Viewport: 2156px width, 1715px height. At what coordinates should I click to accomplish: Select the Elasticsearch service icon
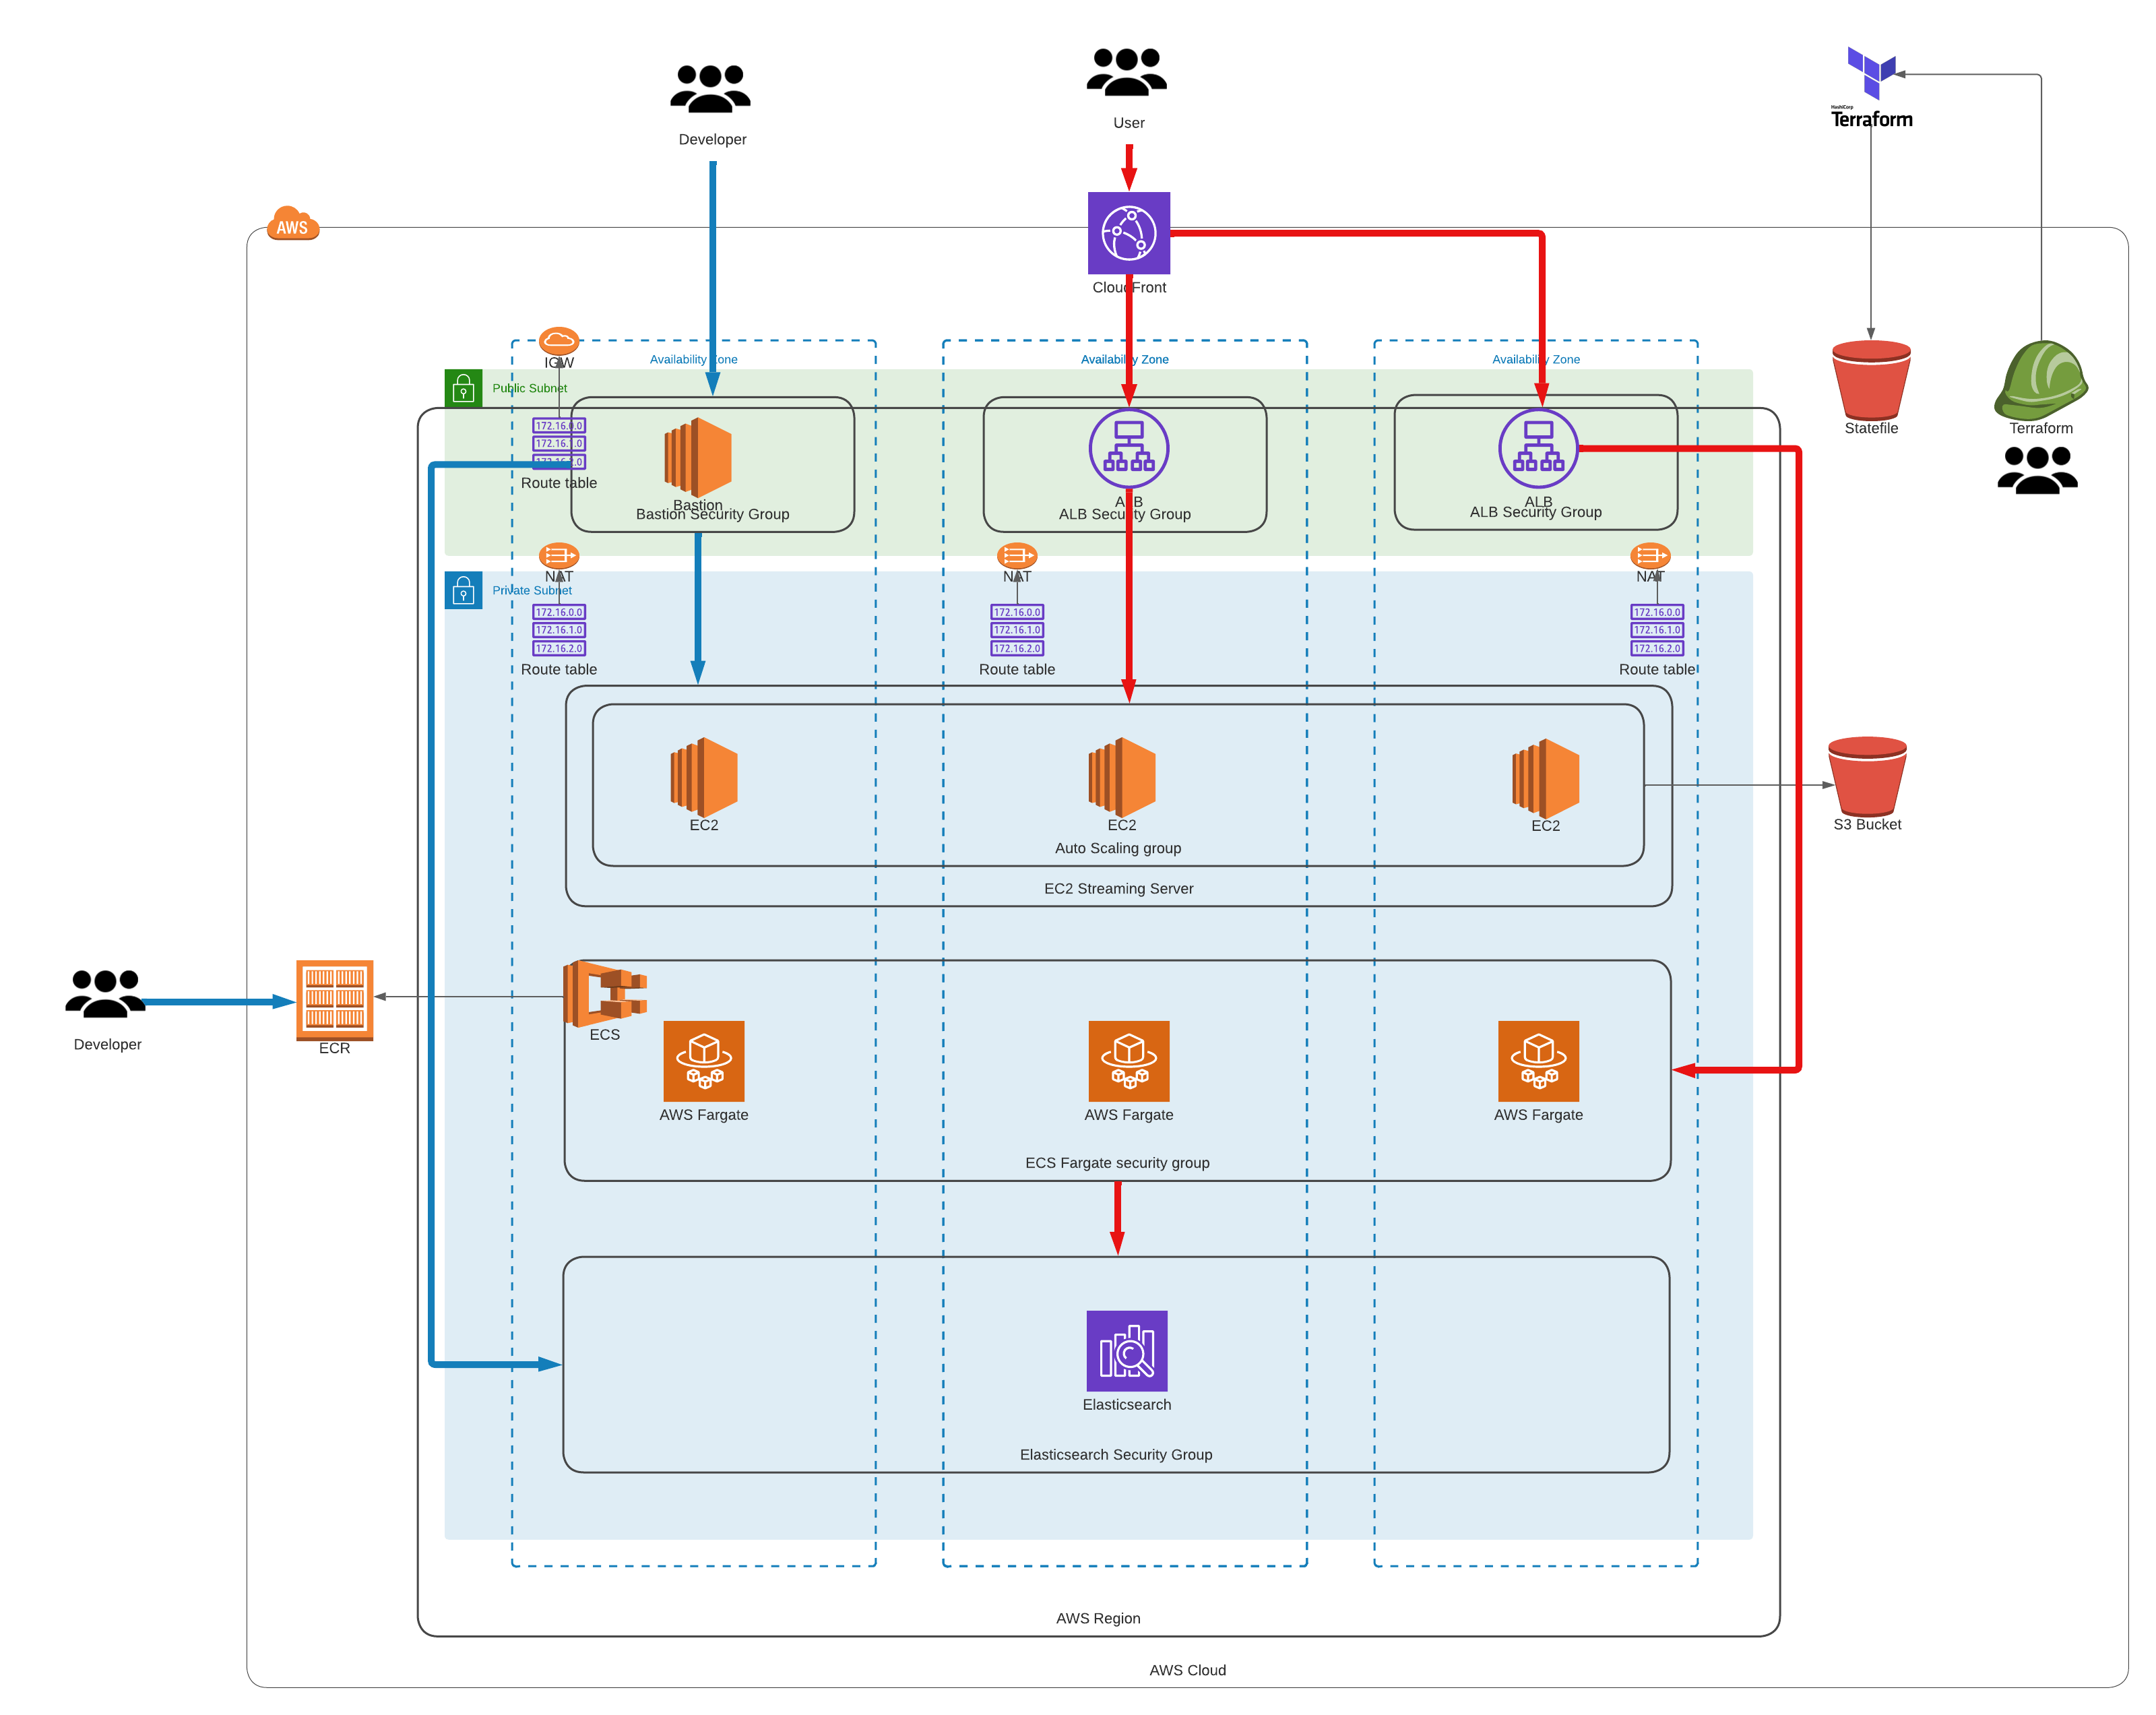pos(1126,1350)
